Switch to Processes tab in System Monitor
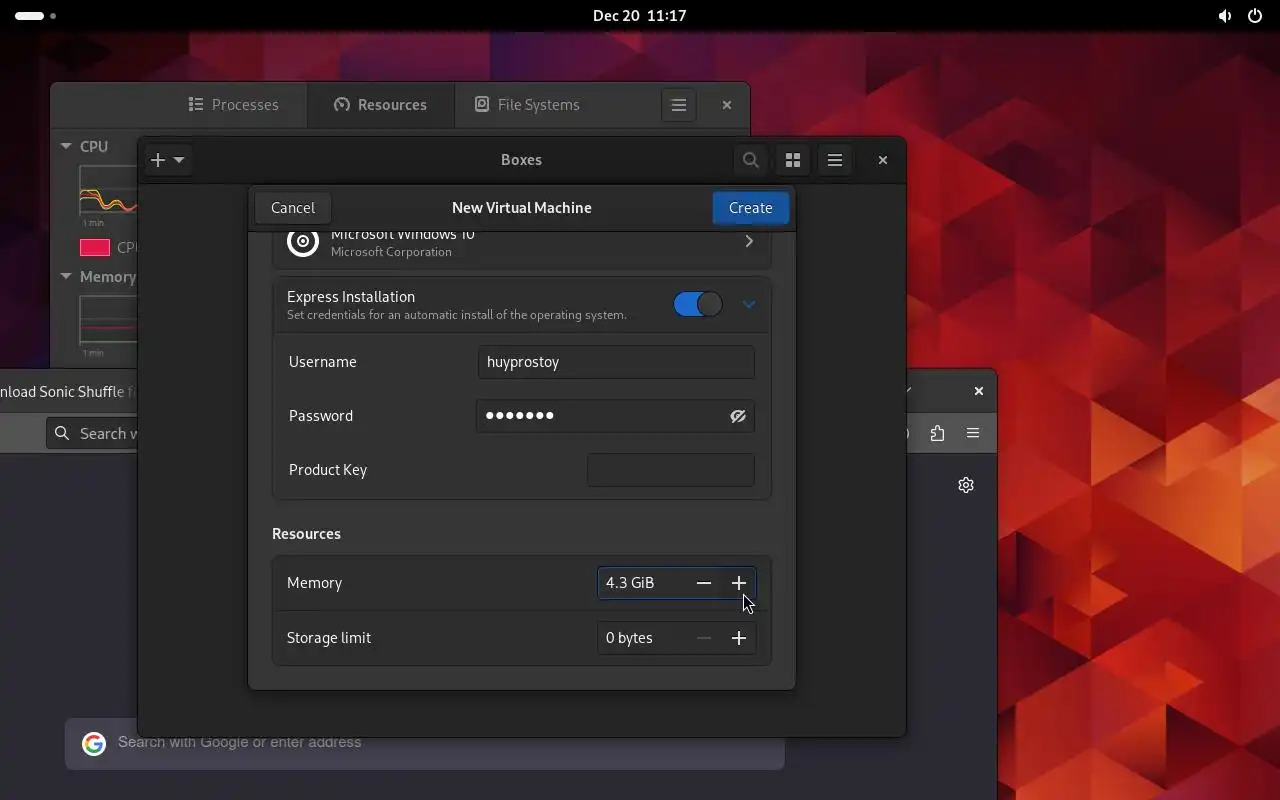This screenshot has width=1280, height=800. pyautogui.click(x=234, y=105)
